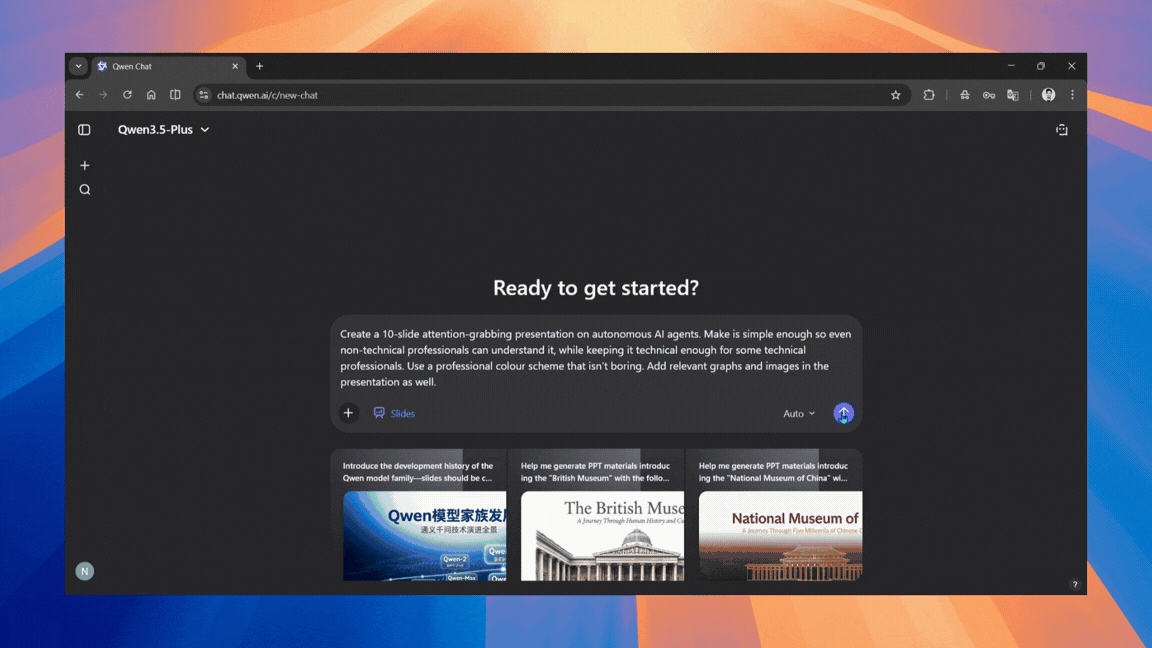
Task: Select the "British Museum" example prompt text
Action: pos(595,472)
